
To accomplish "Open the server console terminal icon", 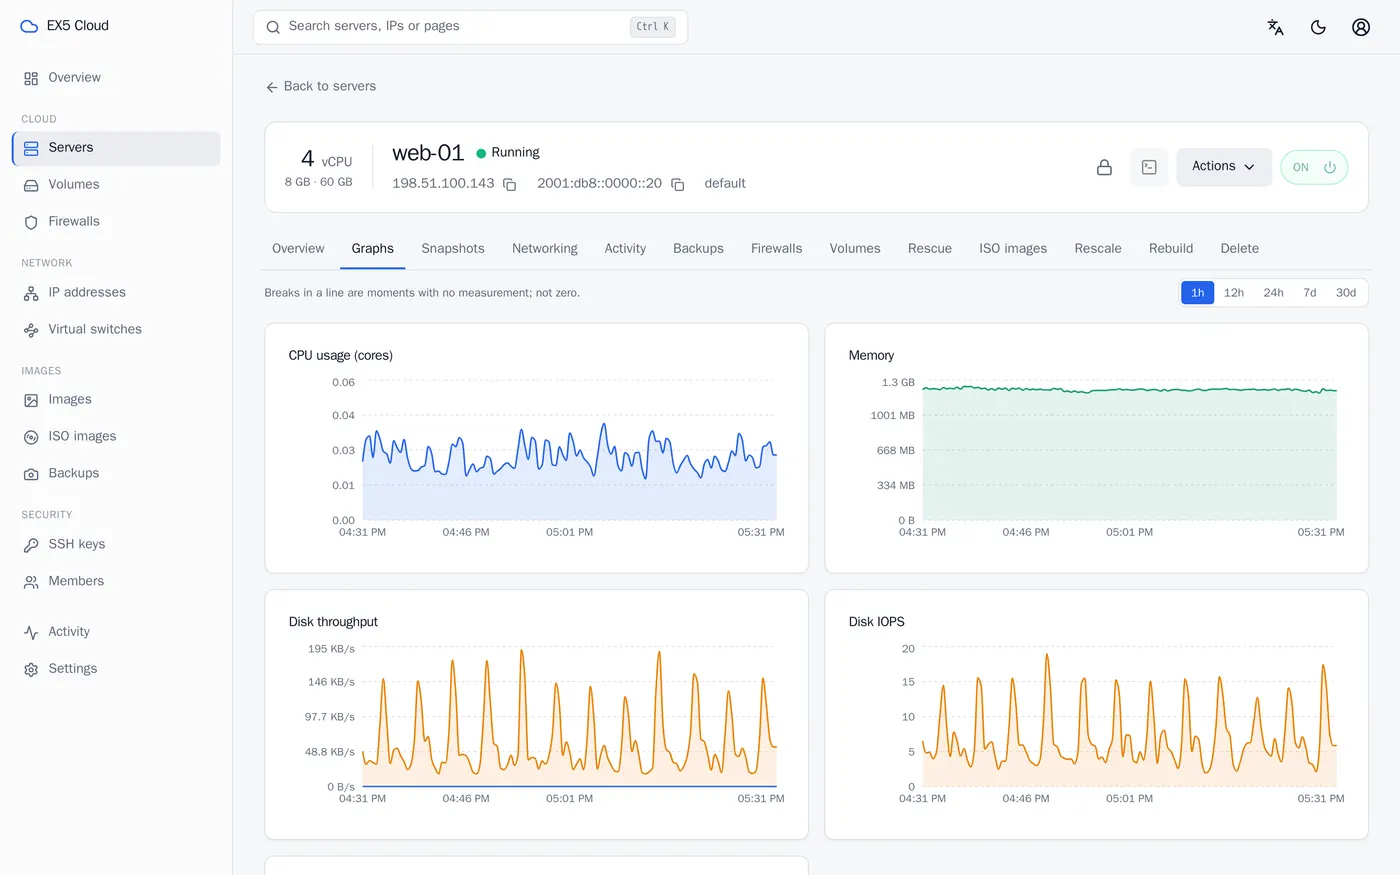I will coord(1149,167).
